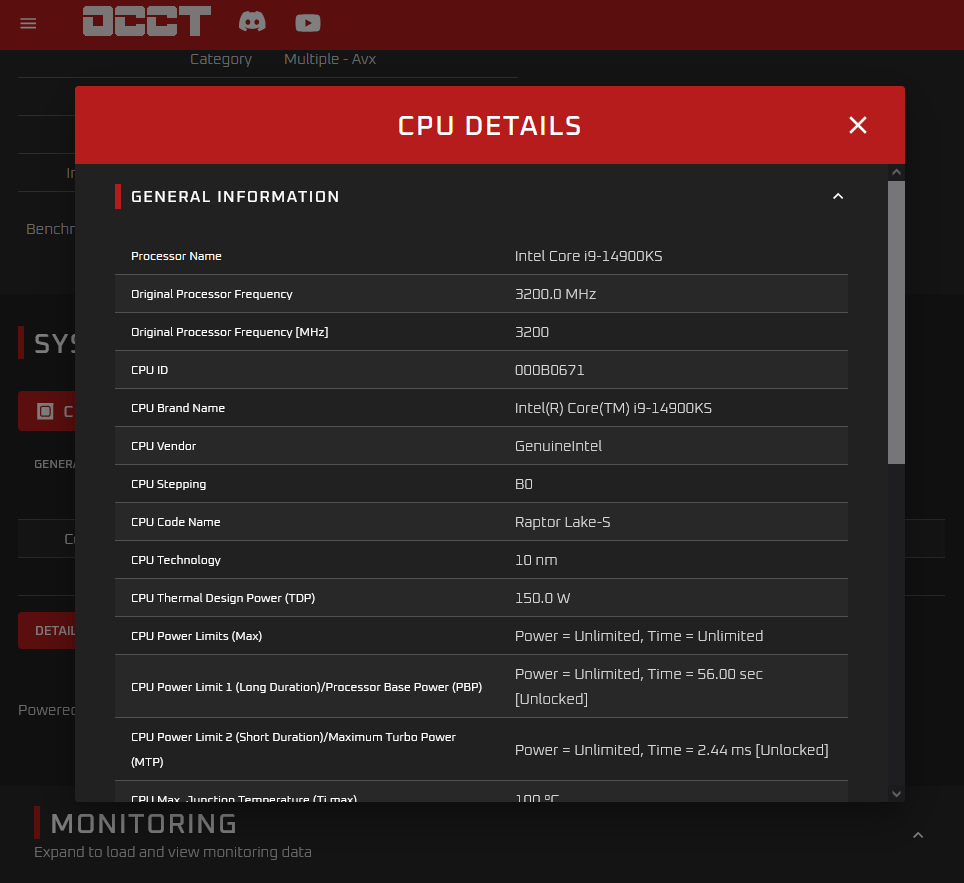Viewport: 964px width, 883px height.
Task: Select the 3200.0 MHz frequency value
Action: 555,294
